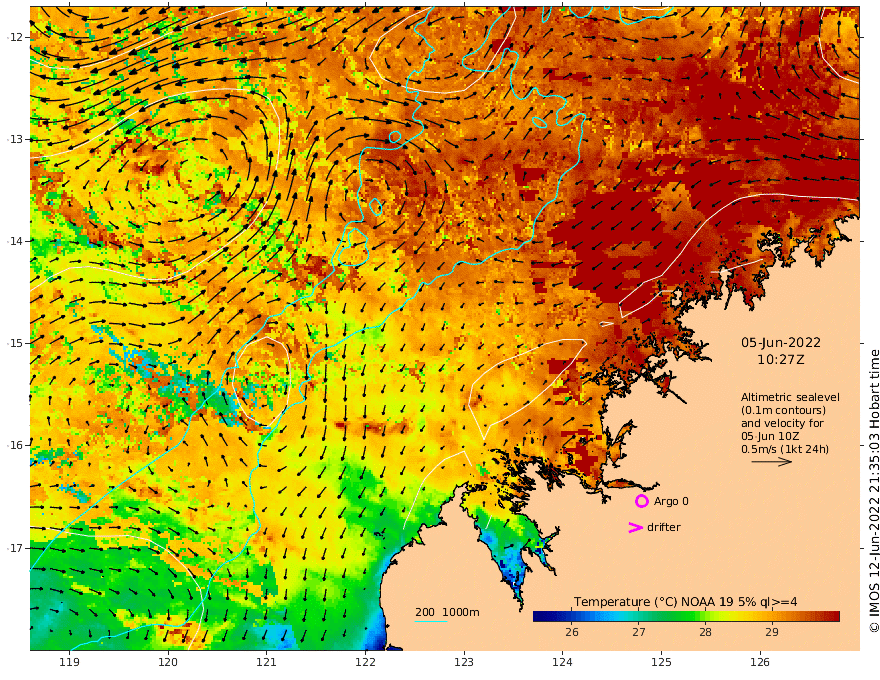Click the 'Argo 0' legend label
Image resolution: width=880 pixels, height=680 pixels.
tap(671, 501)
